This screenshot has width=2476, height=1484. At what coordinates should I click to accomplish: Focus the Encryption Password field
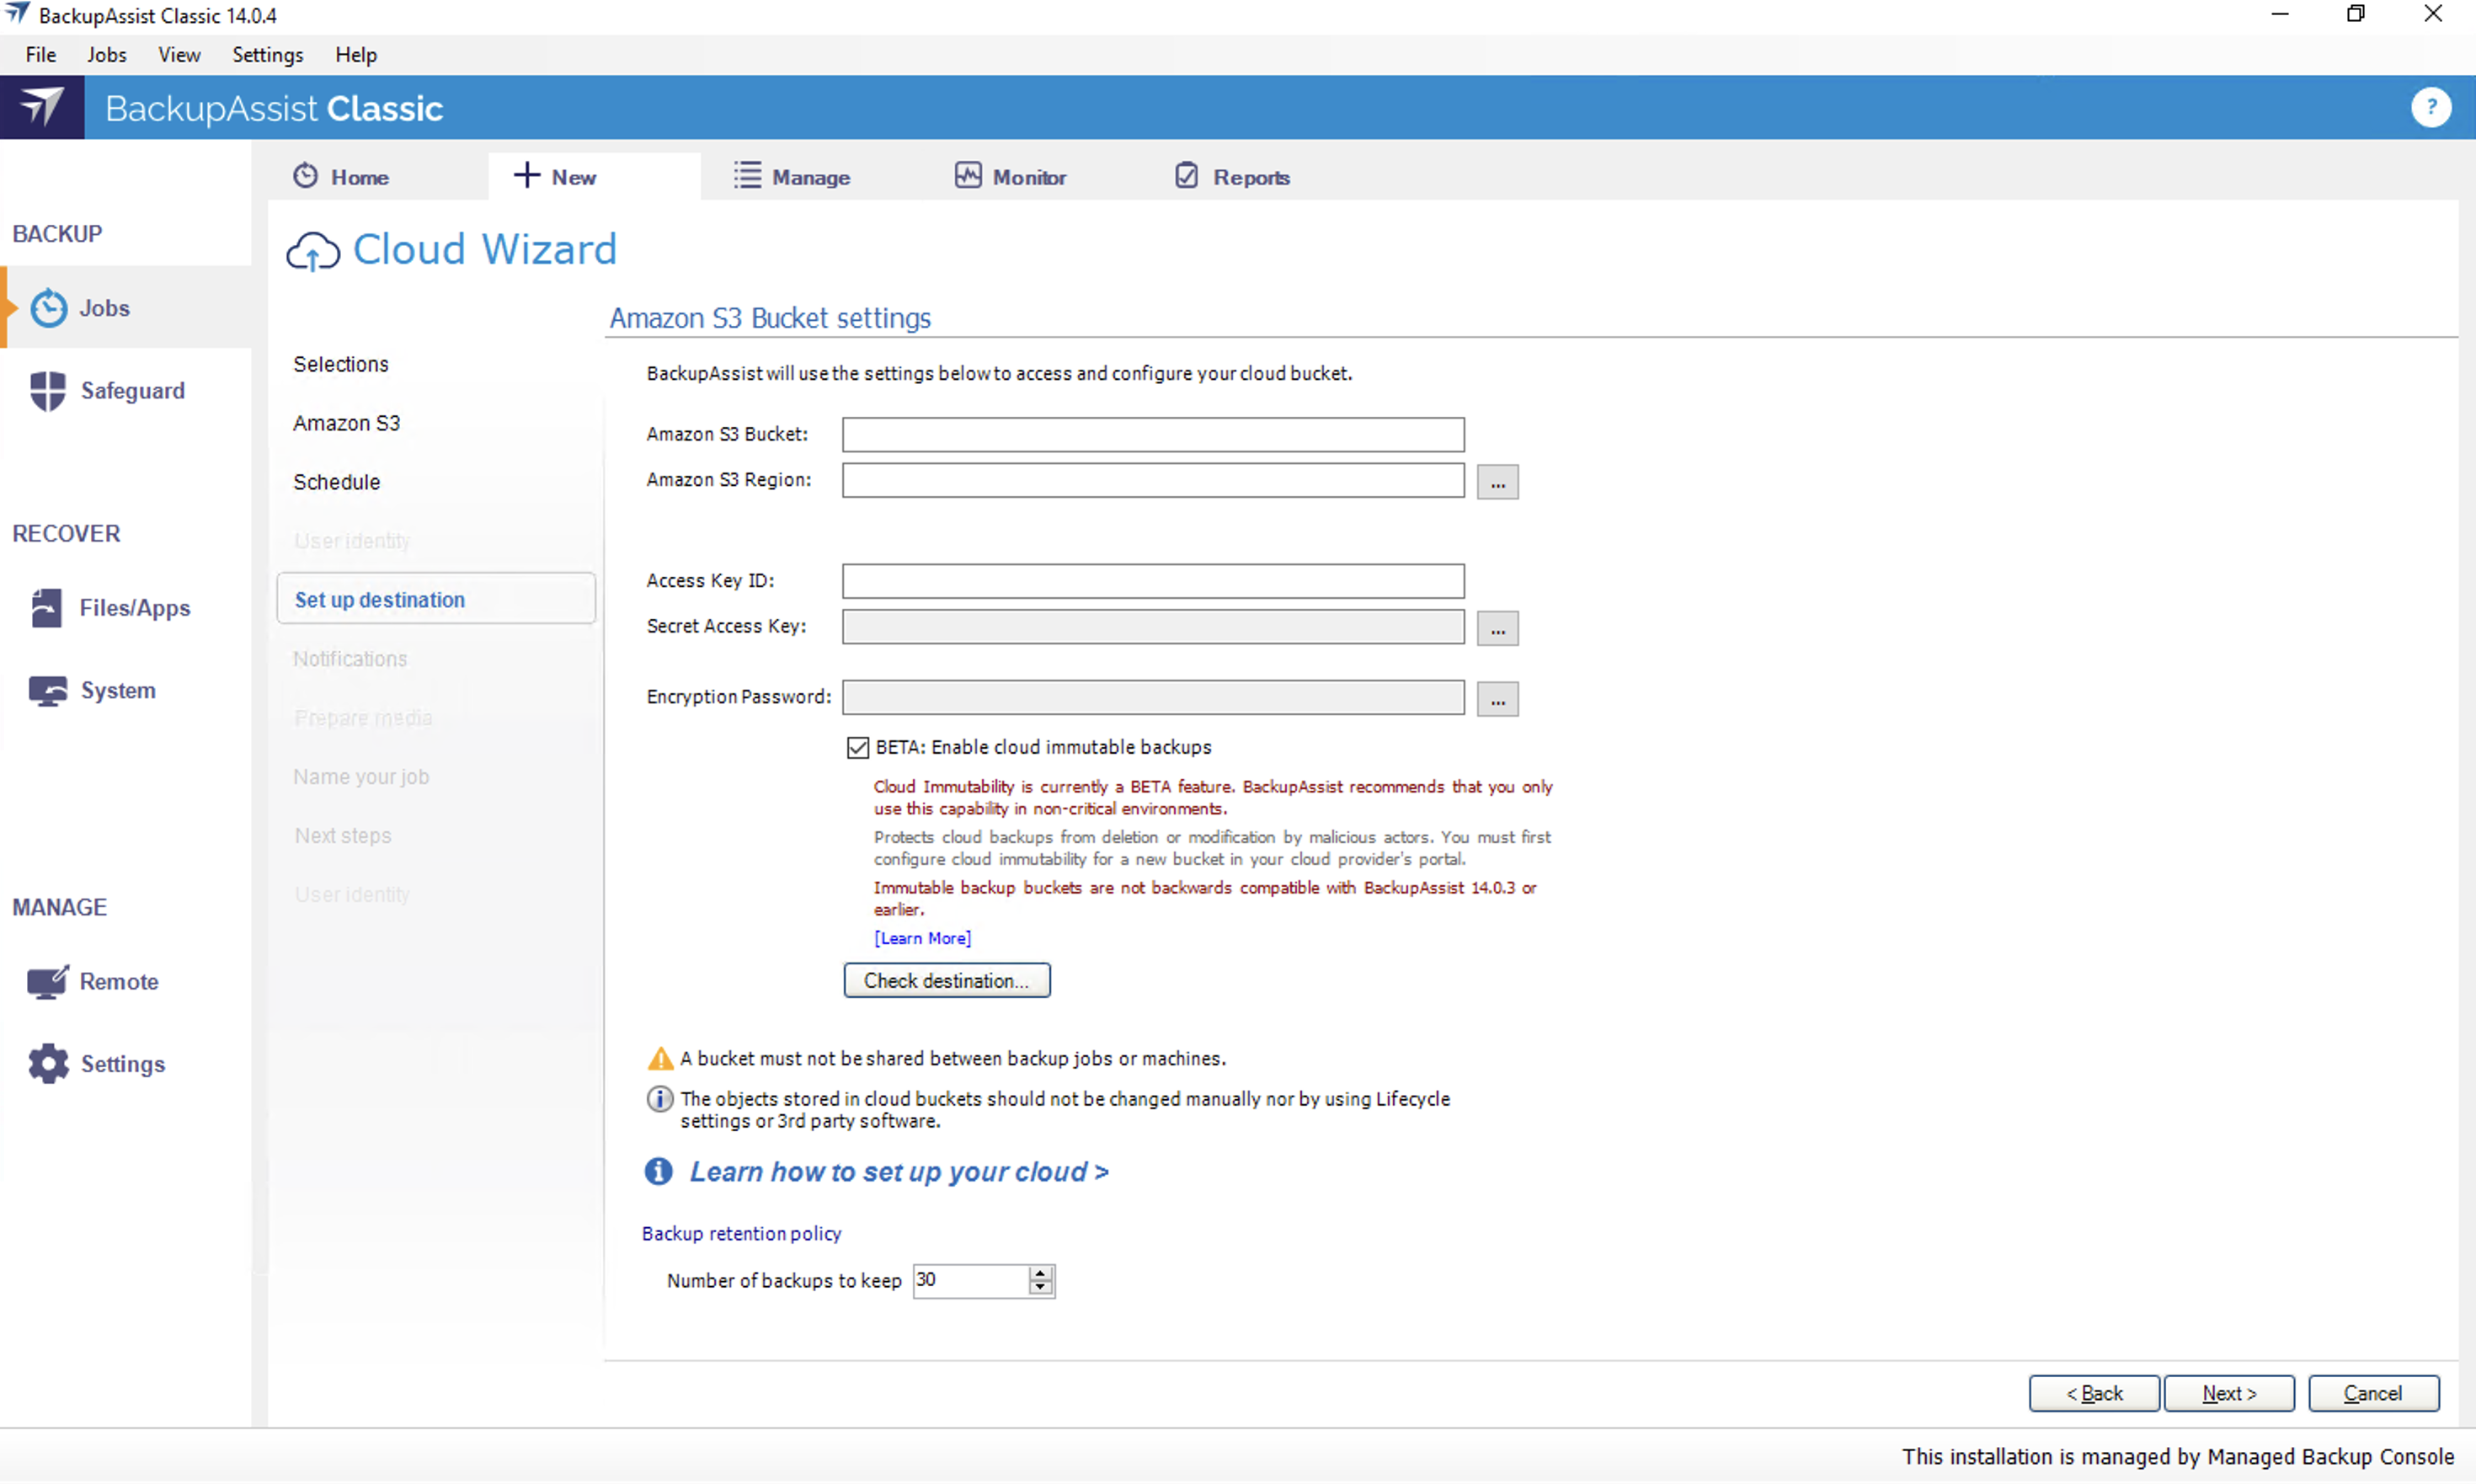(1153, 697)
